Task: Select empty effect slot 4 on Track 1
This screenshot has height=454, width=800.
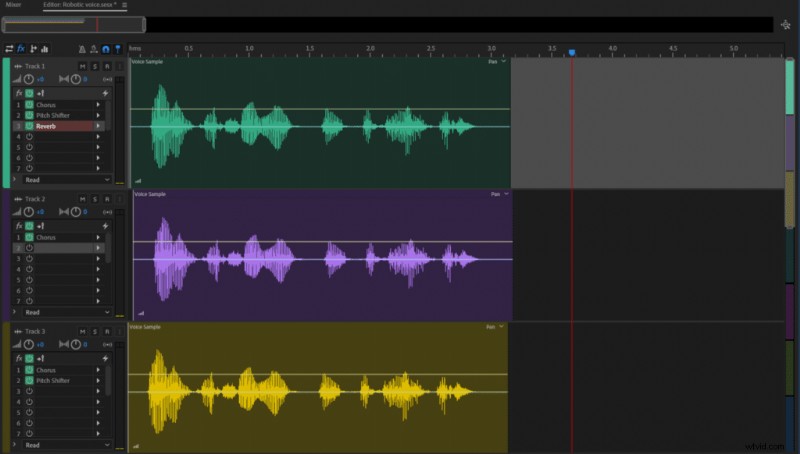Action: (64, 137)
